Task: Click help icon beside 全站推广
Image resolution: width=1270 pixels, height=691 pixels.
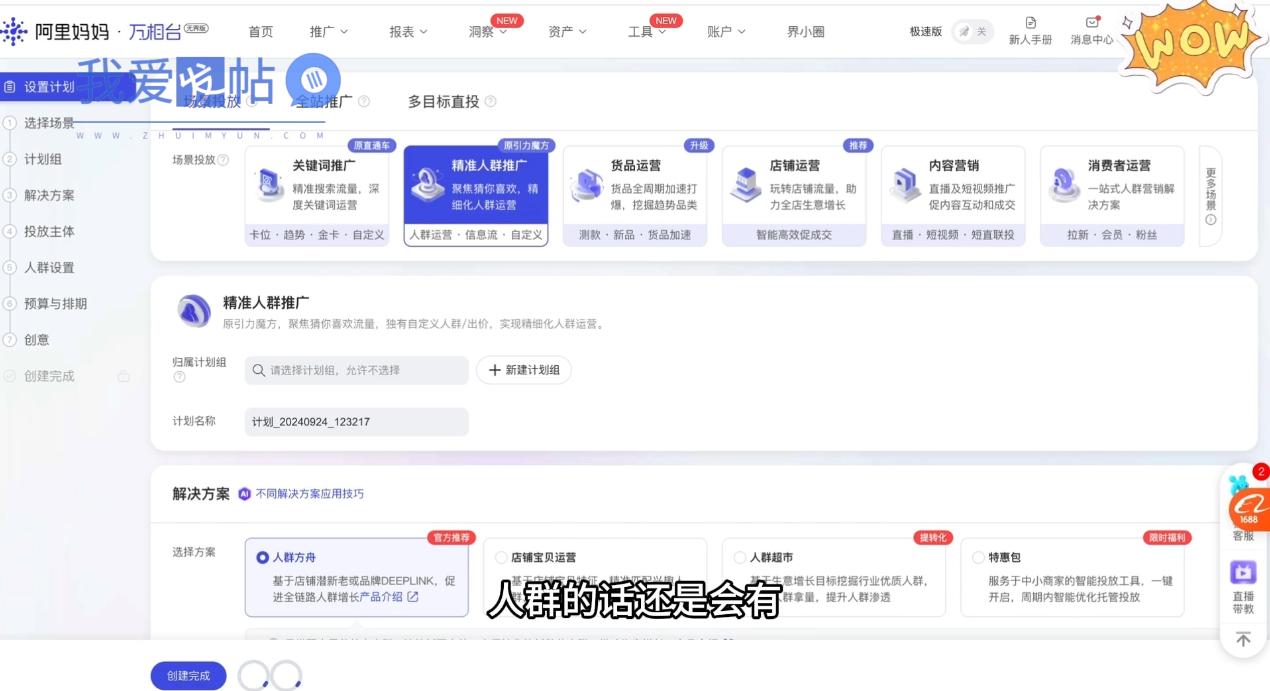Action: click(x=364, y=102)
